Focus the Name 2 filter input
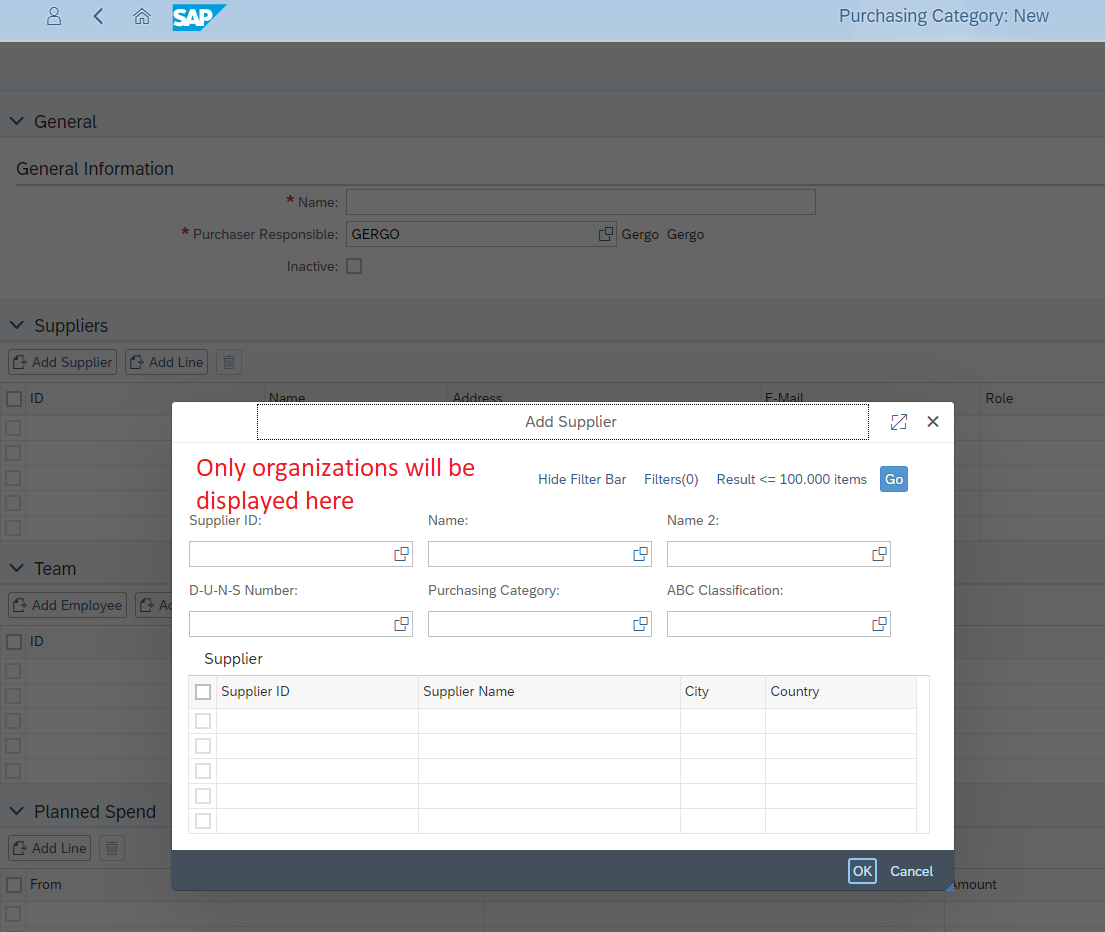Image resolution: width=1105 pixels, height=932 pixels. (x=778, y=554)
